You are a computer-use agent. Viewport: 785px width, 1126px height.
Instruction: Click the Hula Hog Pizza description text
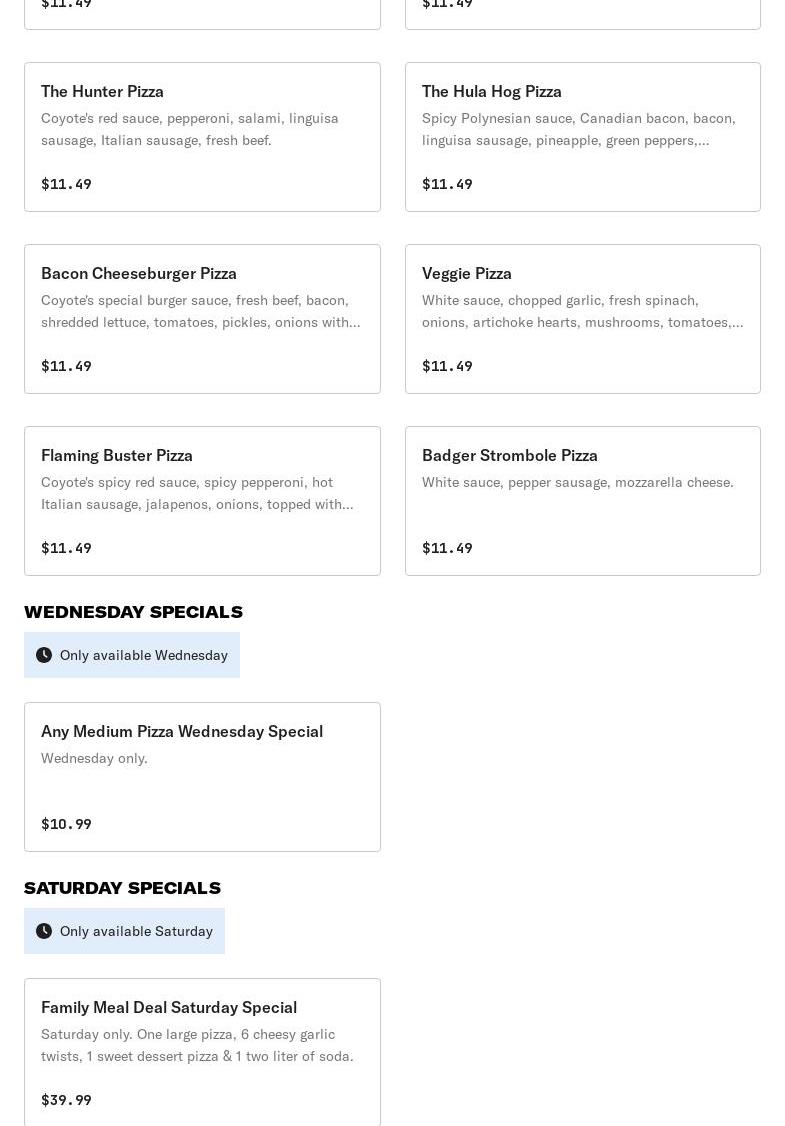tap(578, 129)
